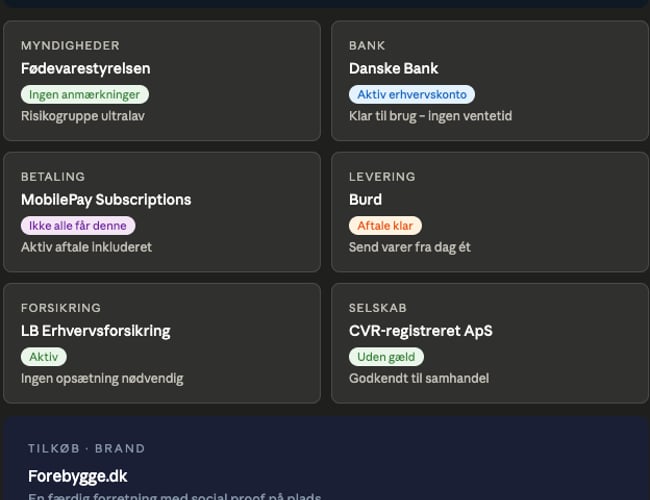Viewport: 650px width, 500px height.
Task: Click the MYNDIGHEDER category label
Action: [x=70, y=45]
